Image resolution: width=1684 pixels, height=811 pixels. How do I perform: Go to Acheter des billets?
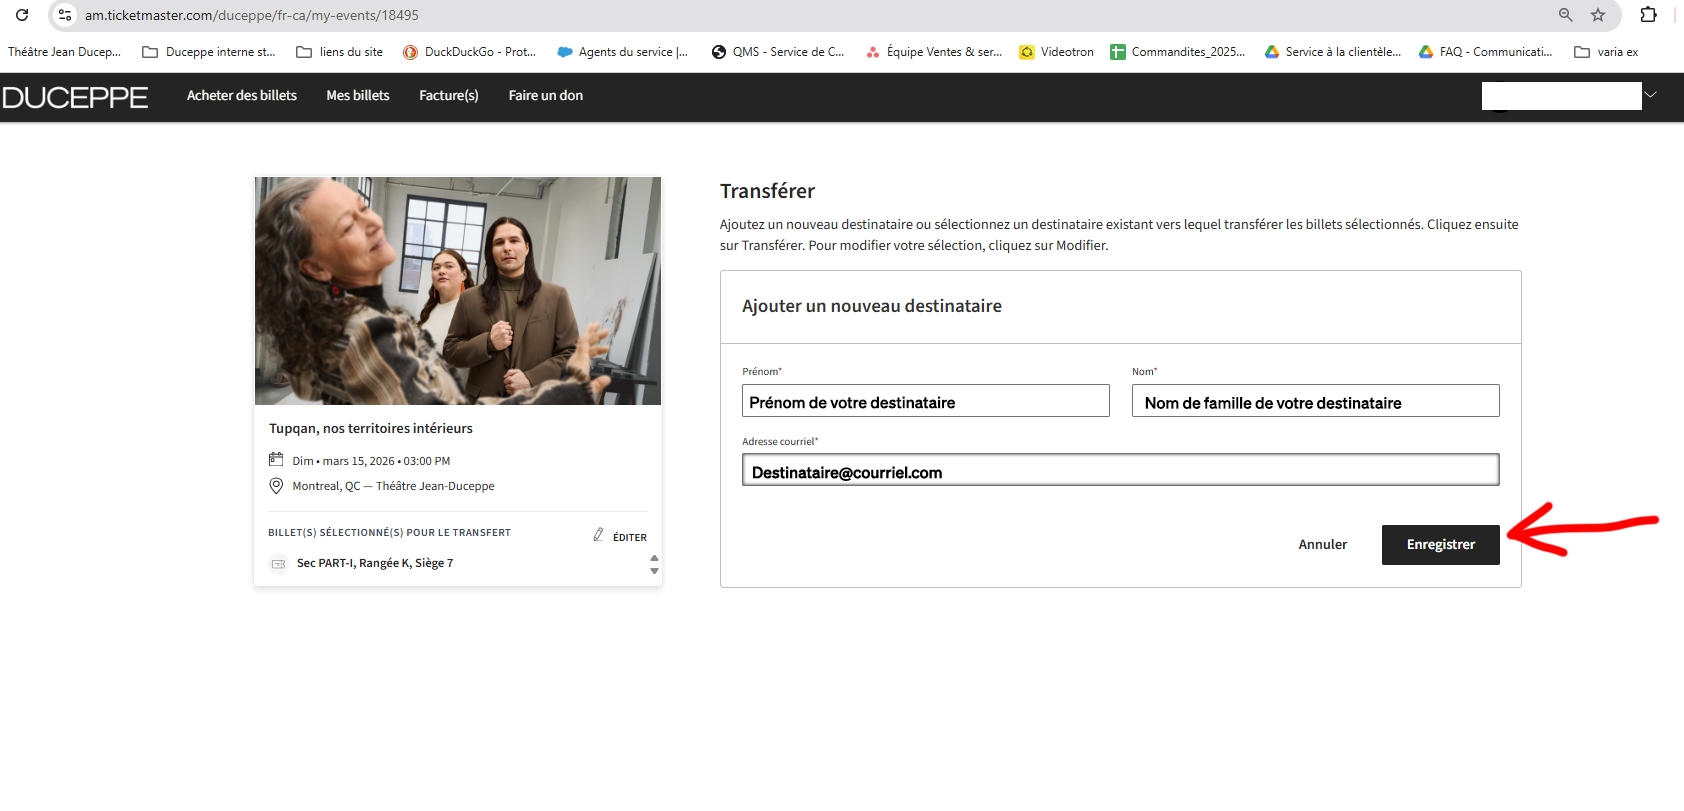coord(242,96)
